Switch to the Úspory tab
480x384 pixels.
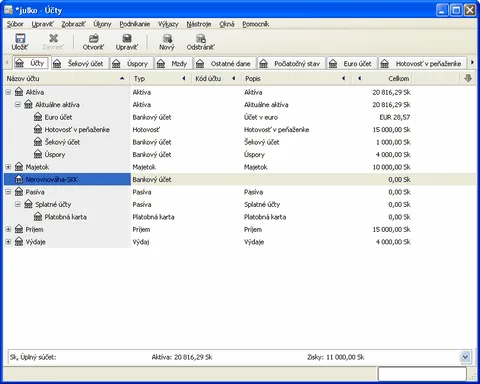click(132, 63)
